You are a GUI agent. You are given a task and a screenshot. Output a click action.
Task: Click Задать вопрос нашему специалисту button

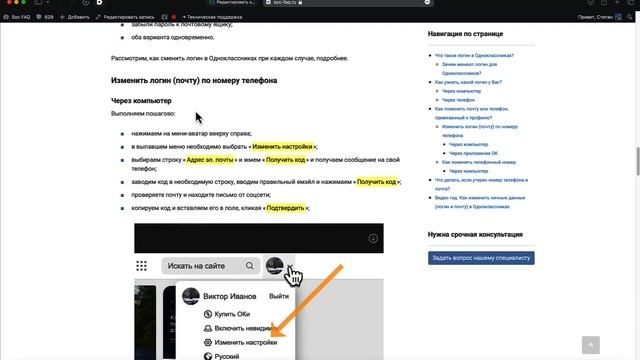[481, 258]
